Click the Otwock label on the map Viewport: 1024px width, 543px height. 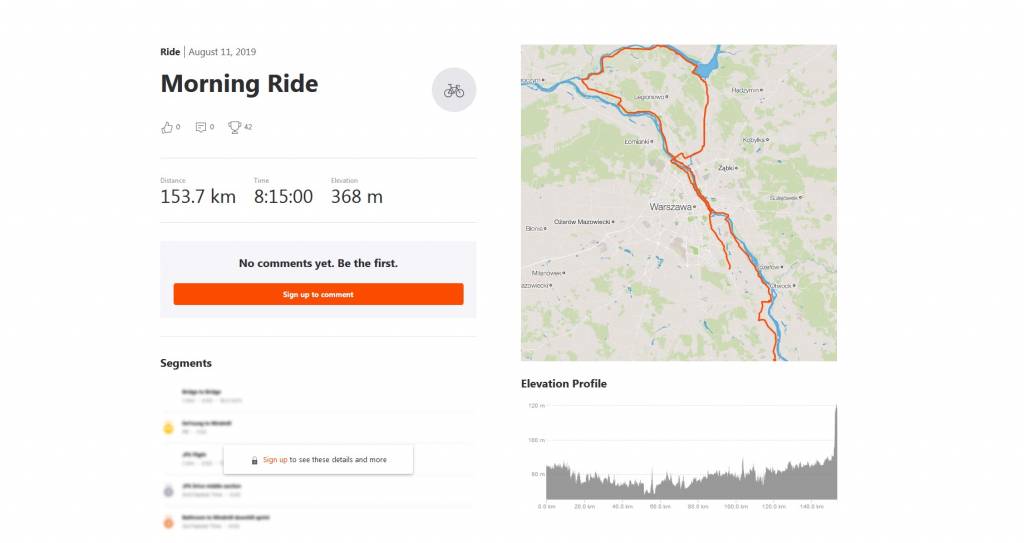[x=780, y=285]
